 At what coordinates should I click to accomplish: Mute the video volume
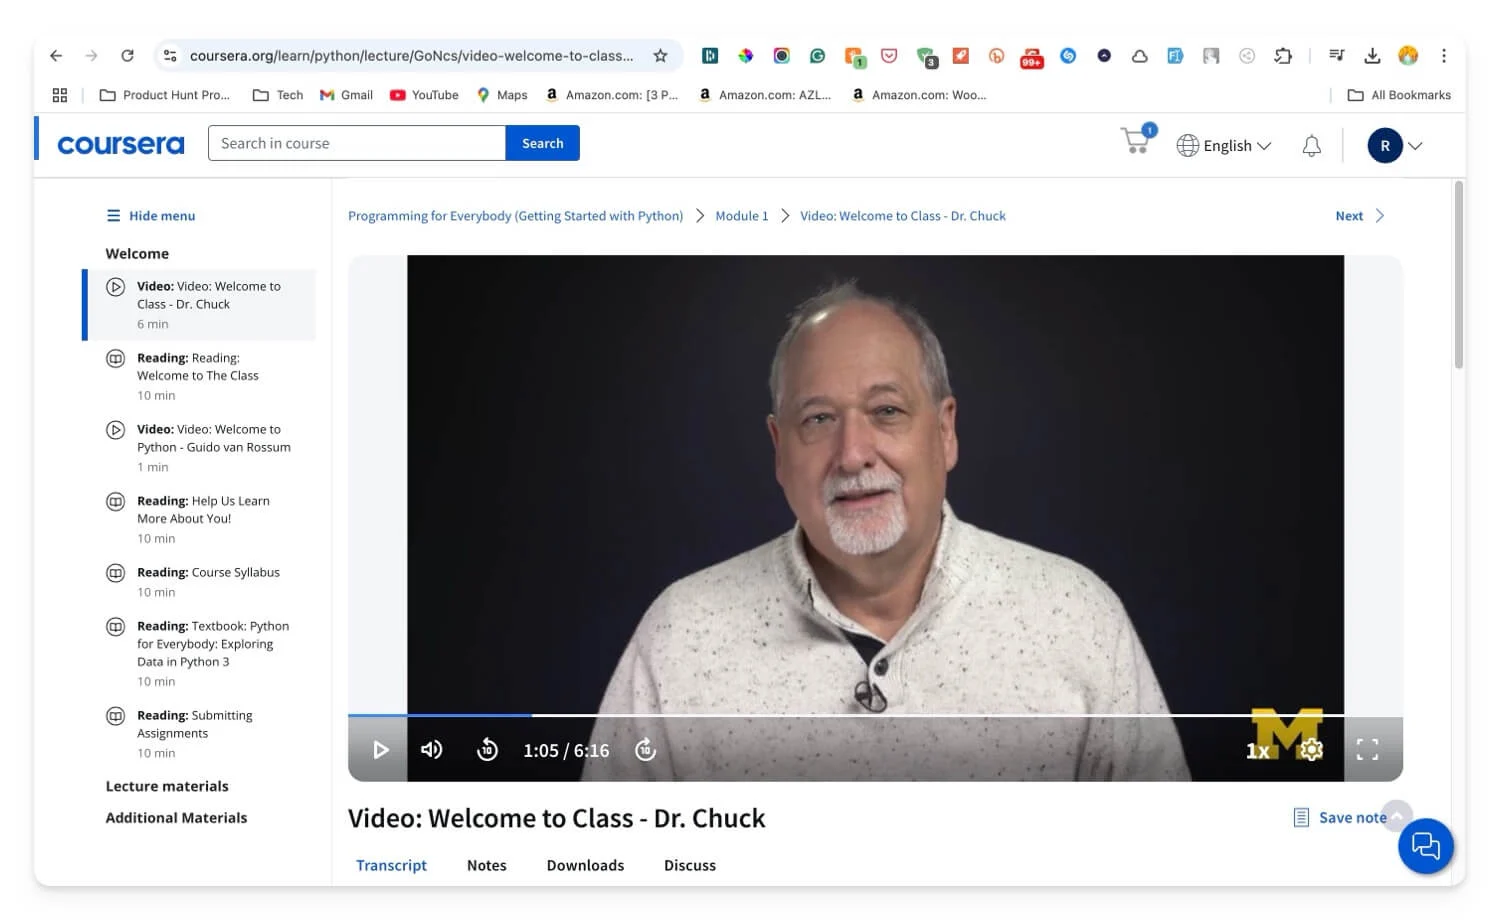(432, 750)
